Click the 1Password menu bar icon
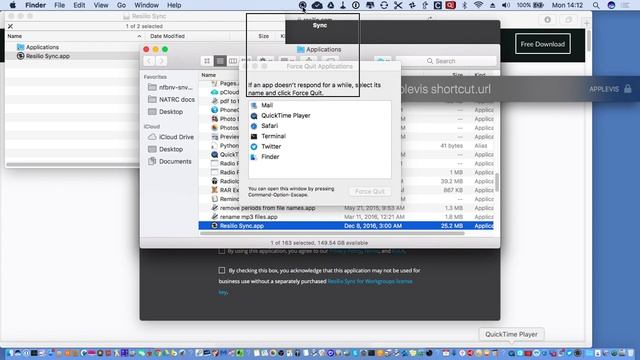Image resolution: width=640 pixels, height=360 pixels. [x=356, y=5]
